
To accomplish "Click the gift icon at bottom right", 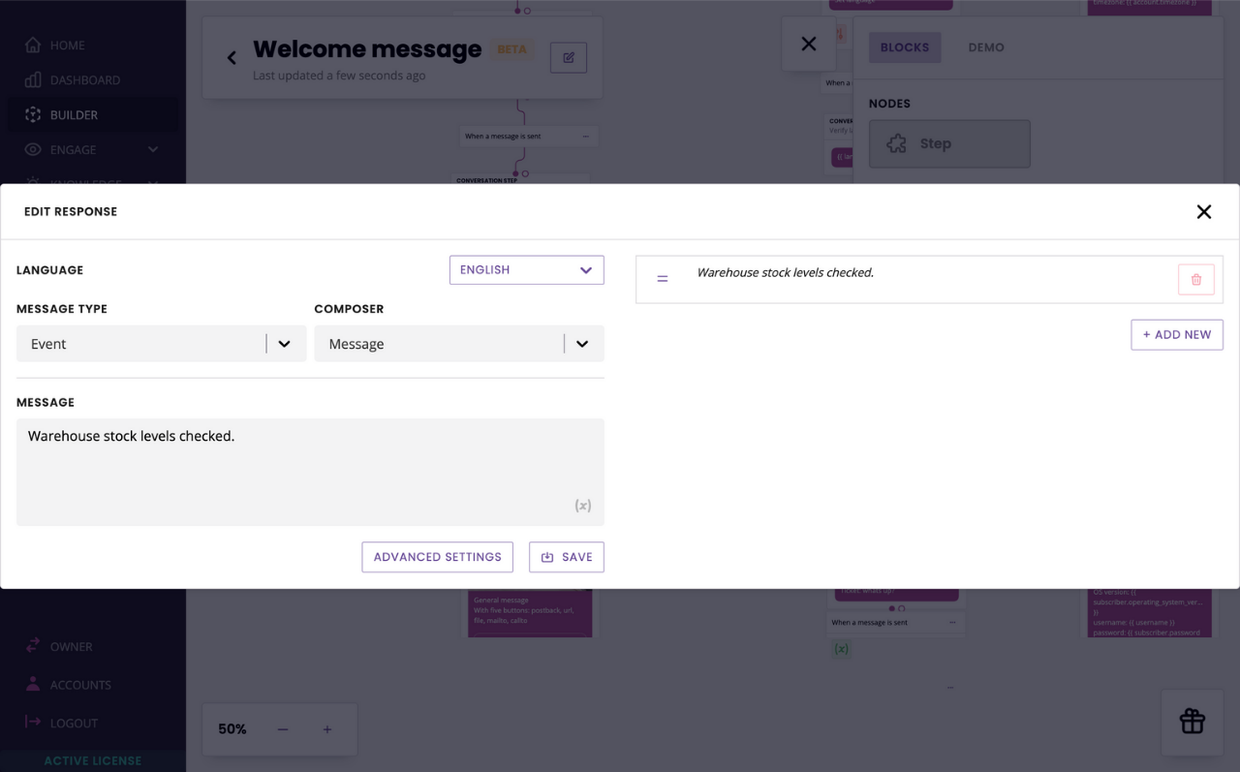I will click(x=1192, y=721).
